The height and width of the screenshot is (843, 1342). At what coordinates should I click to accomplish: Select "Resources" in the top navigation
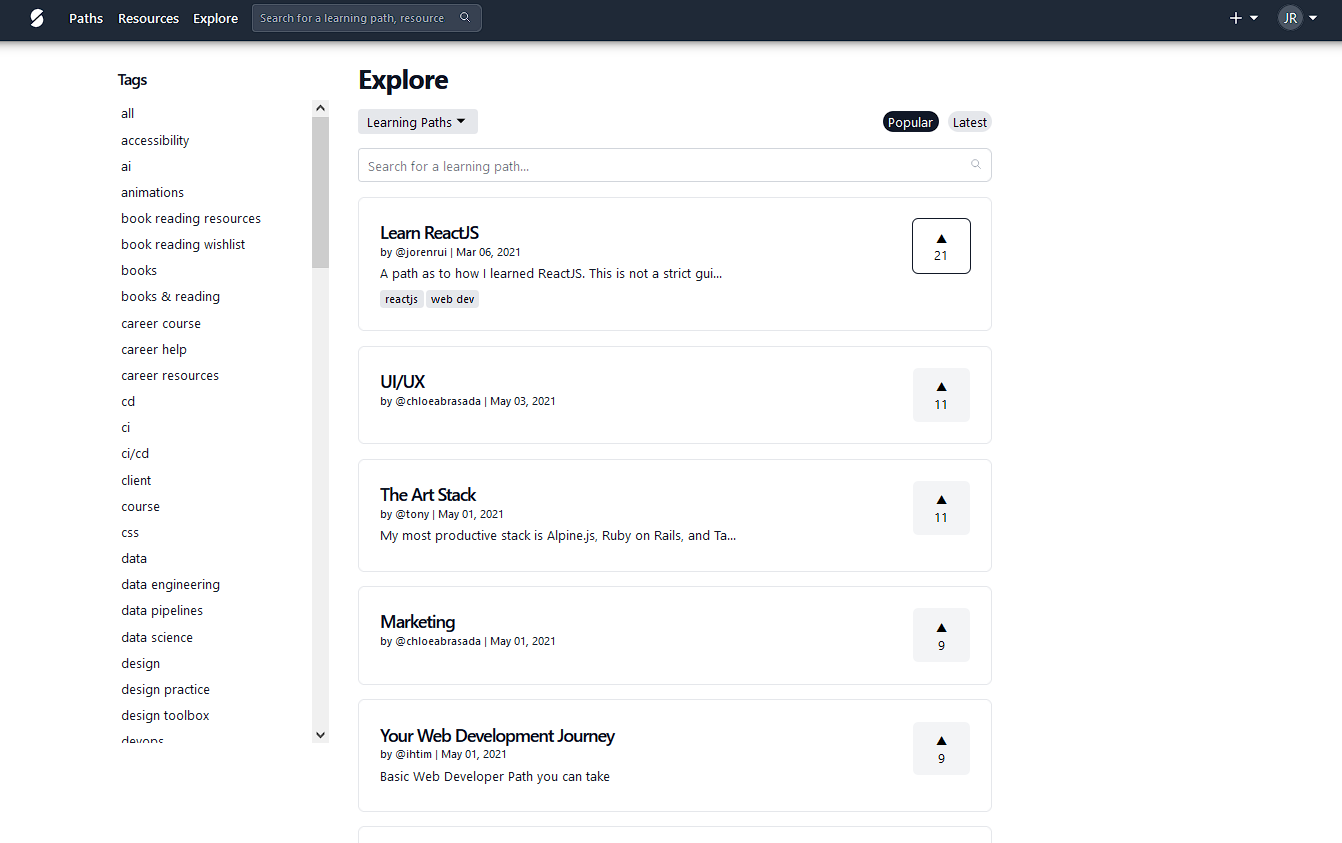tap(148, 17)
